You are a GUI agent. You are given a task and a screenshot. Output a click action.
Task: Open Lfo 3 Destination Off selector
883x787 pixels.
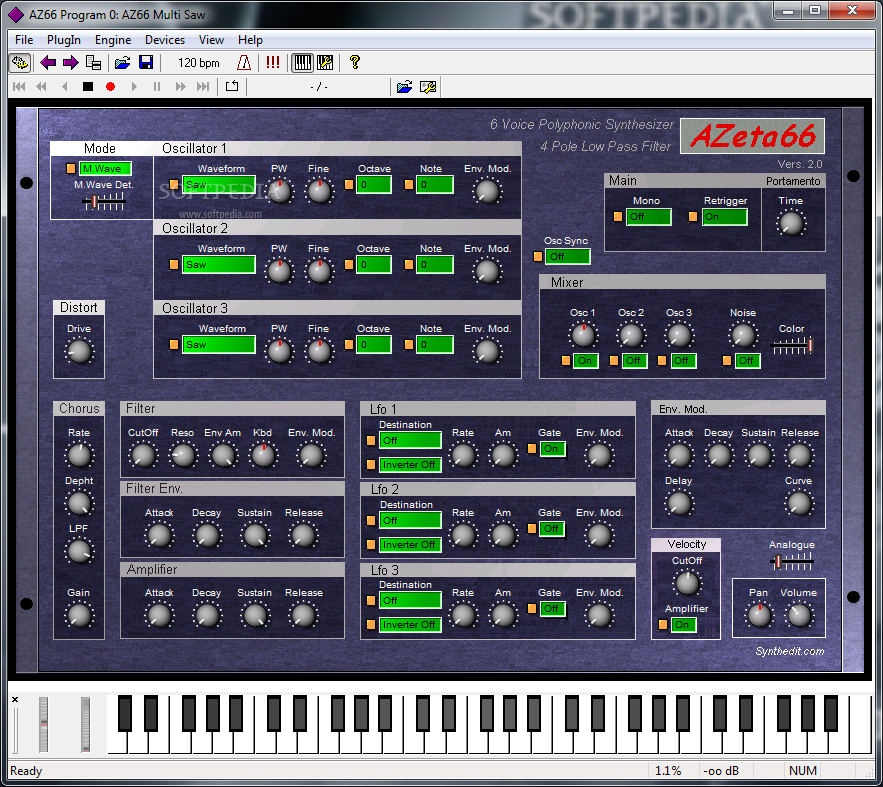pyautogui.click(x=410, y=600)
